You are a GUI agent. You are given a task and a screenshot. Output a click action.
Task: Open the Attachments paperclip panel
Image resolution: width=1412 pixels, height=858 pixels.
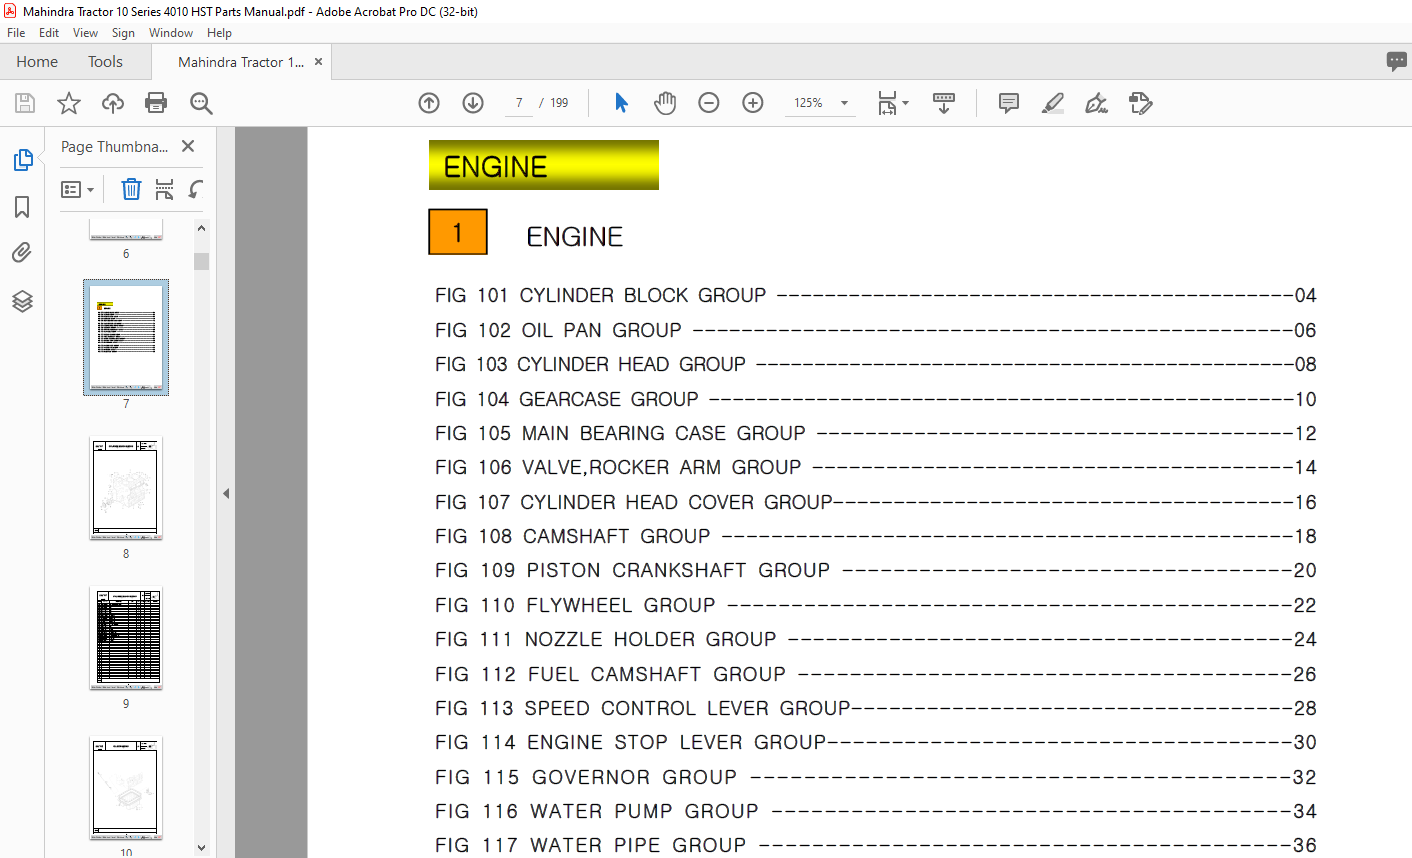pyautogui.click(x=22, y=253)
